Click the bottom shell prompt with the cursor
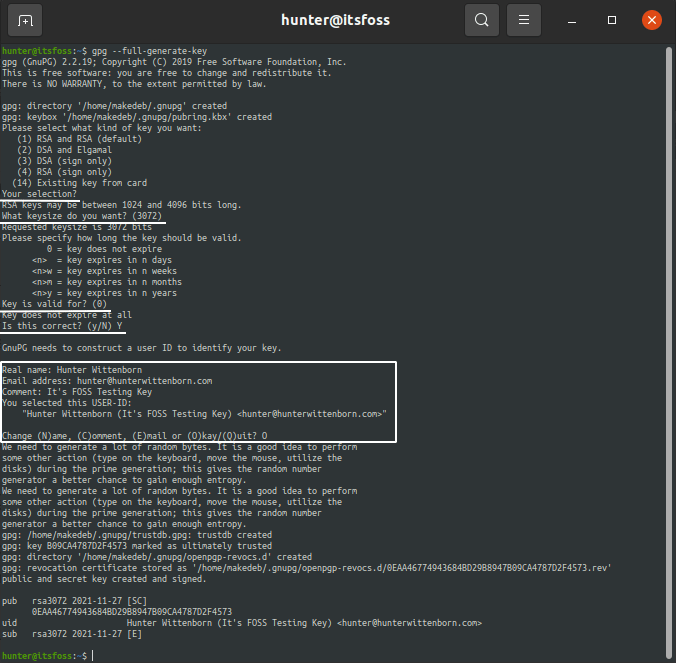 pyautogui.click(x=47, y=656)
